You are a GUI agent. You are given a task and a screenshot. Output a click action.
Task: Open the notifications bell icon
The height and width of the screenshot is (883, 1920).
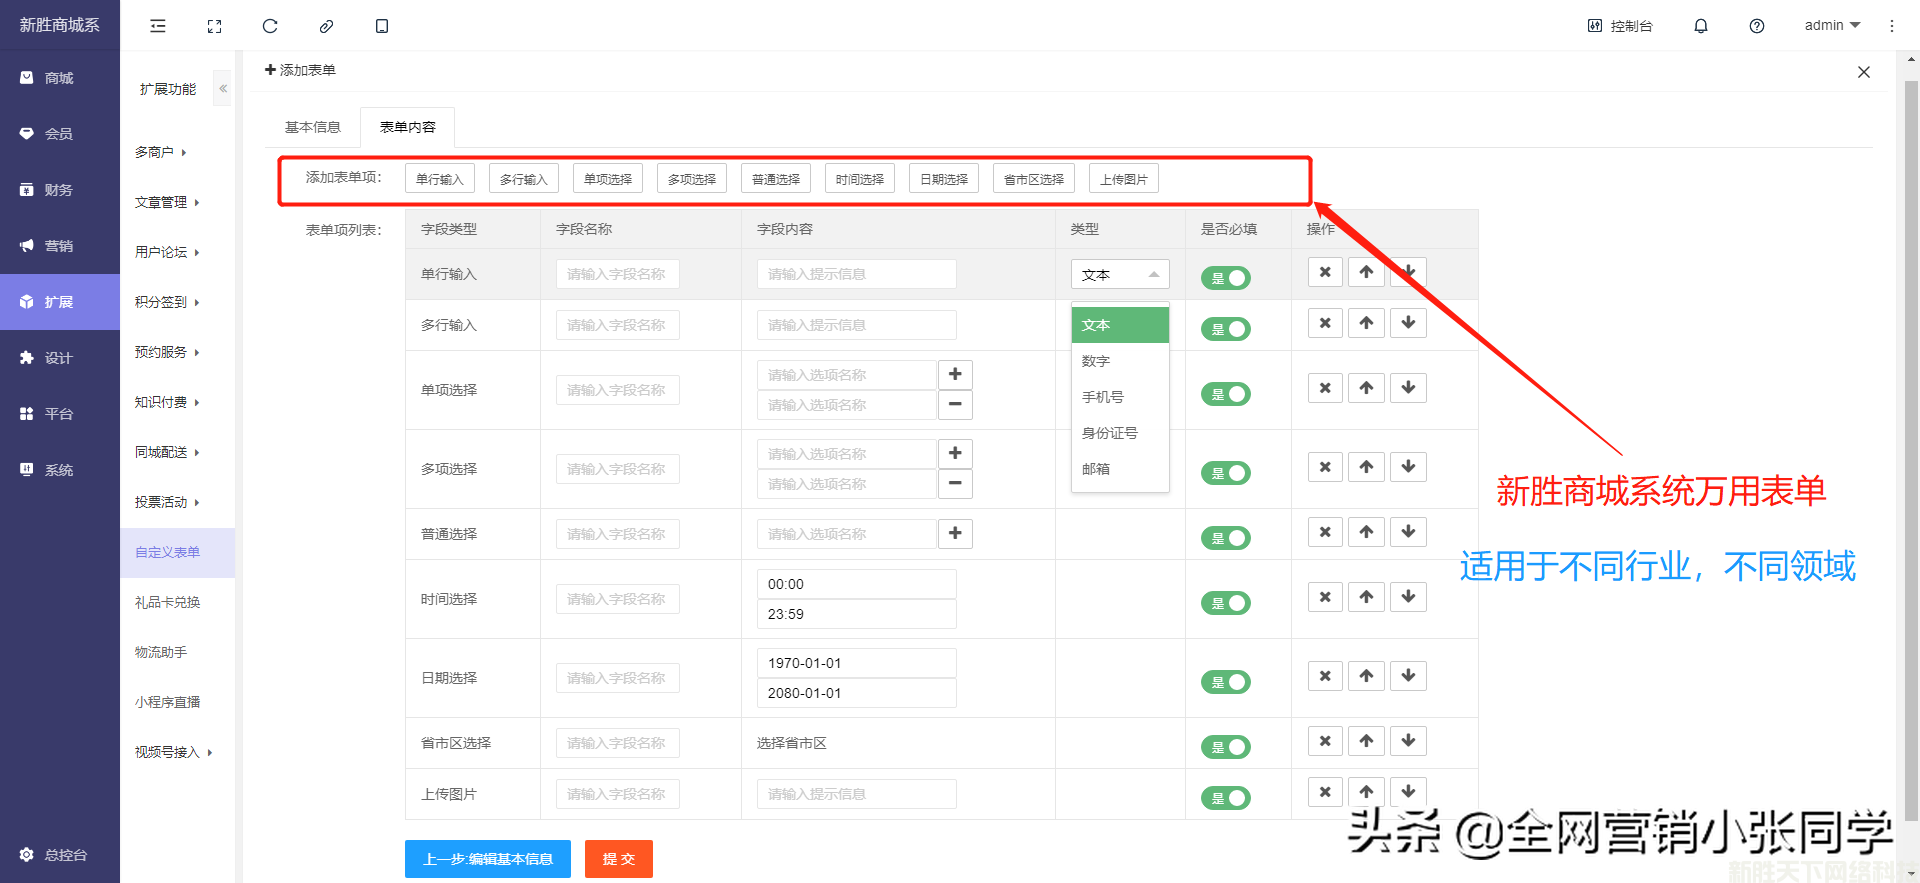[1701, 26]
